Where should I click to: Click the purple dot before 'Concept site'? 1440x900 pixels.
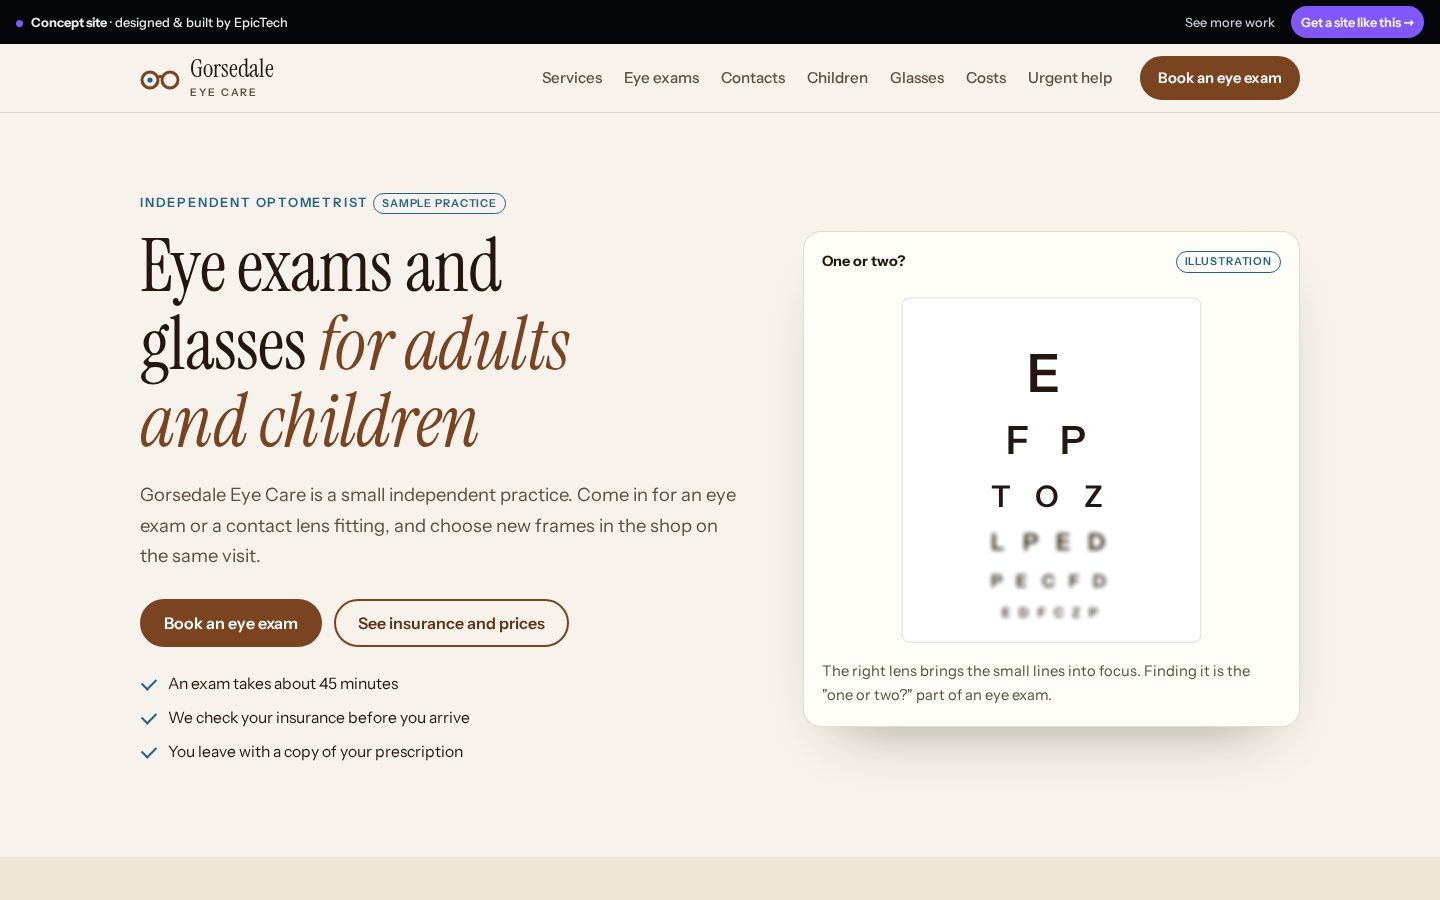[x=19, y=23]
